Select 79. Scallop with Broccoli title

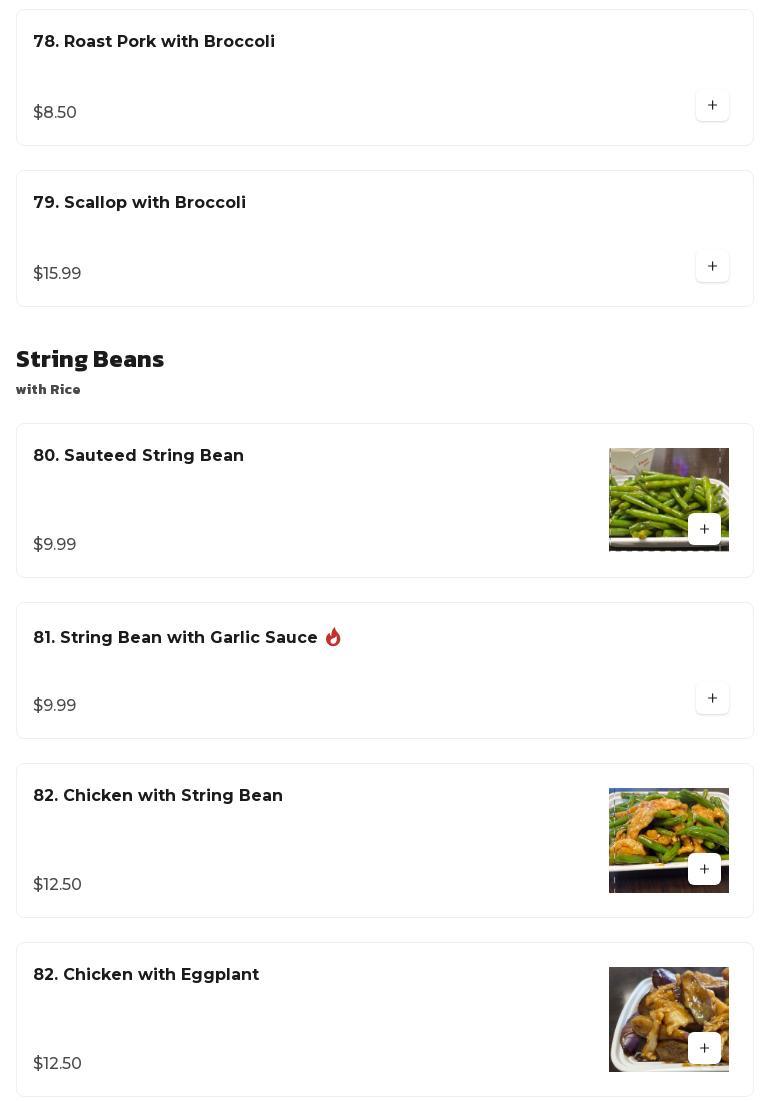tap(139, 202)
